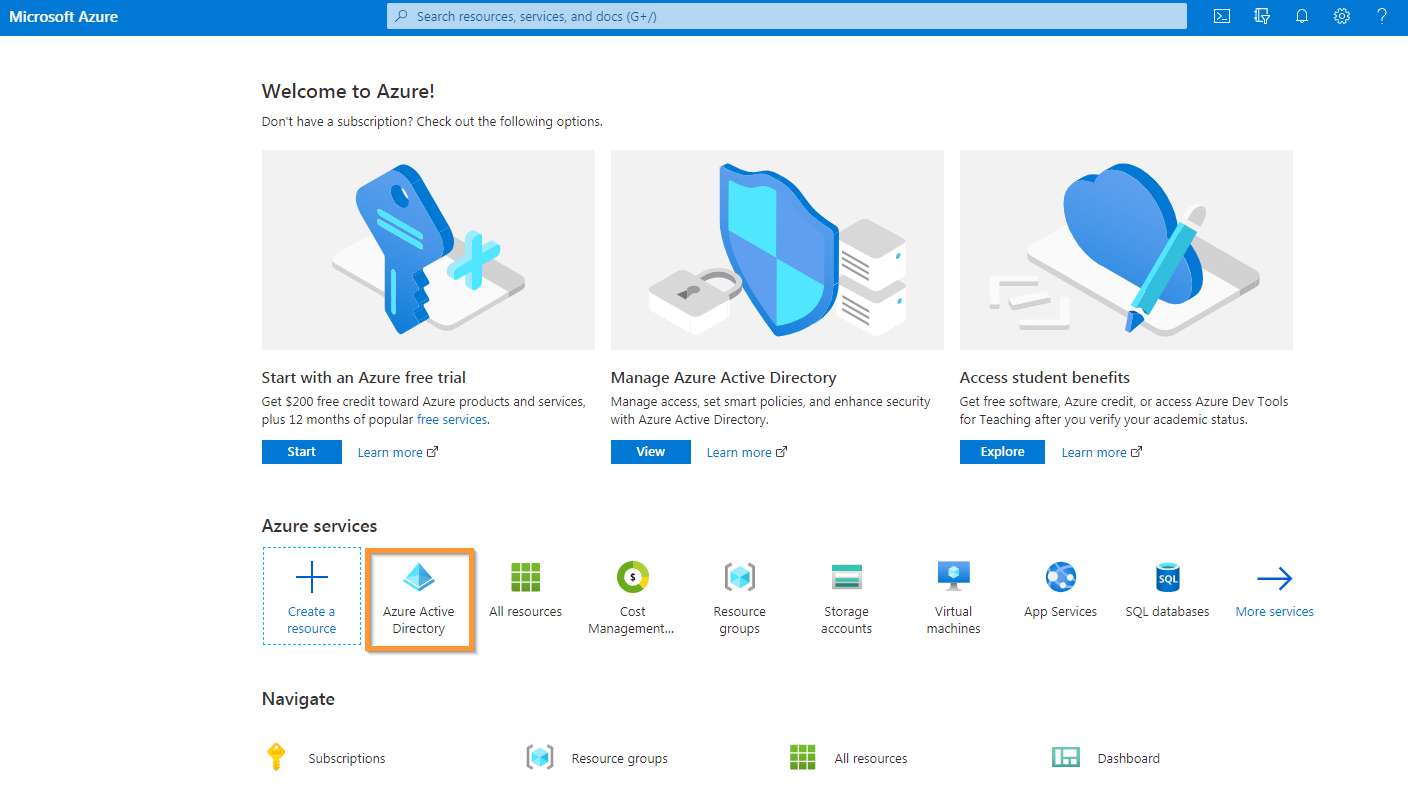Go to Microsoft Azure home title
Image resolution: width=1408 pixels, height=800 pixels.
(x=64, y=16)
